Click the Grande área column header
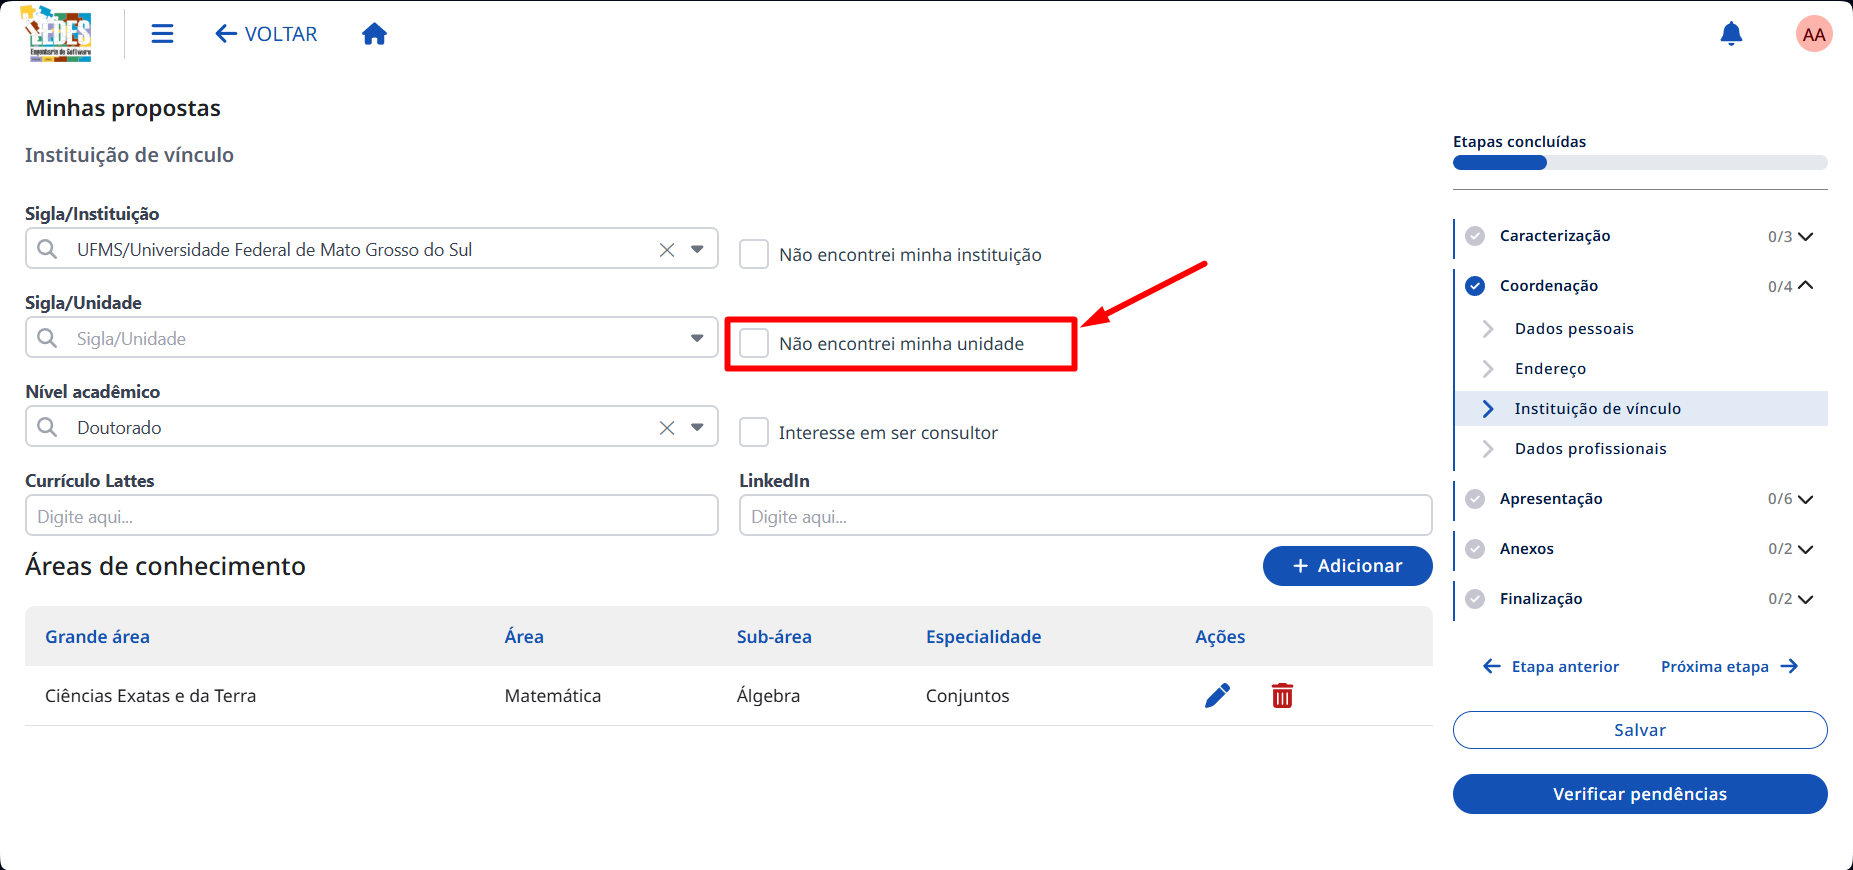The width and height of the screenshot is (1853, 870). pyautogui.click(x=97, y=637)
